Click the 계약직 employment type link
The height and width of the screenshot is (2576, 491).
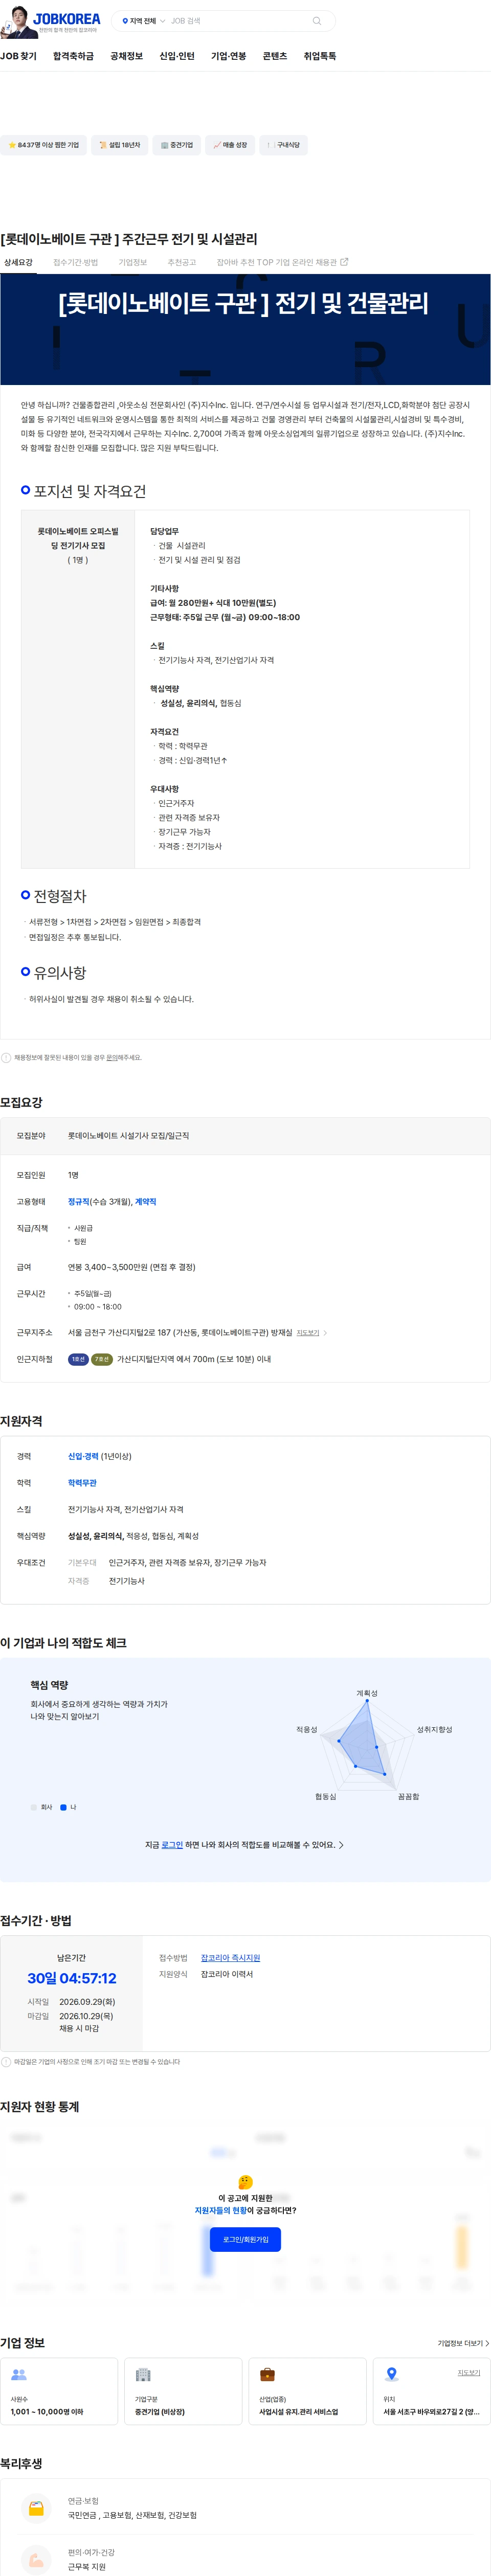pyautogui.click(x=145, y=1201)
